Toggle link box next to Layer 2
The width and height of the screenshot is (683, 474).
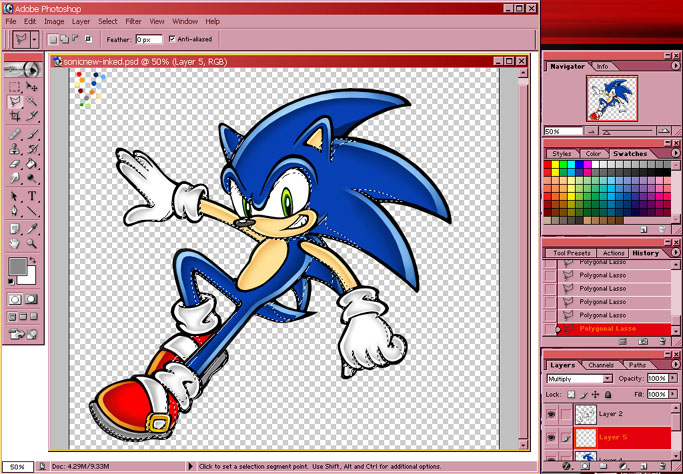pyautogui.click(x=565, y=414)
